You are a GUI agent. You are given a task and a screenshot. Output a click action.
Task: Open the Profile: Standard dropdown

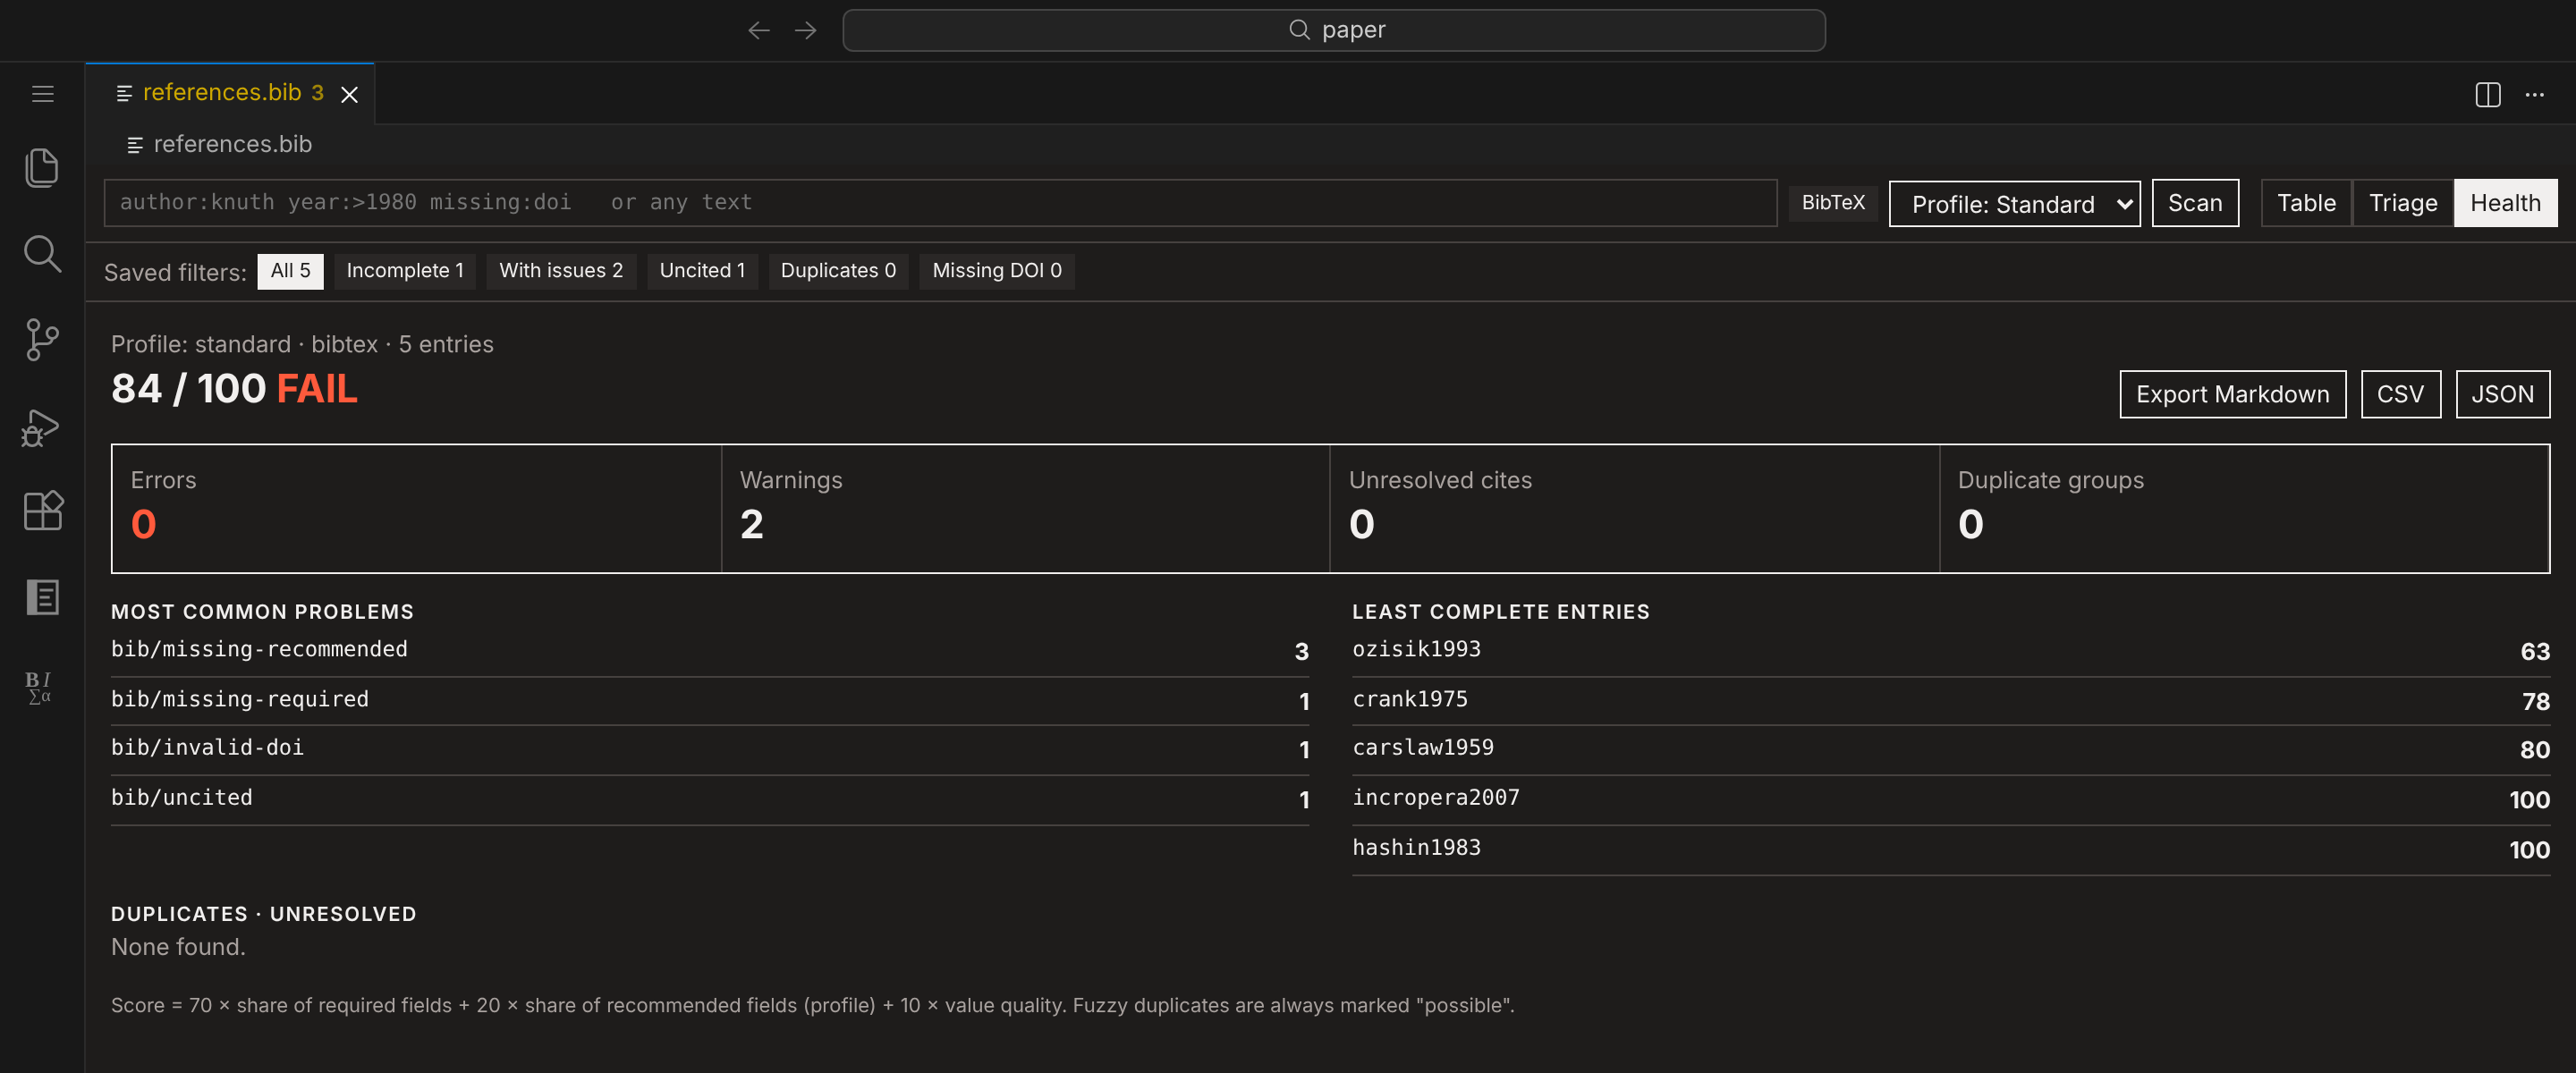click(2014, 203)
